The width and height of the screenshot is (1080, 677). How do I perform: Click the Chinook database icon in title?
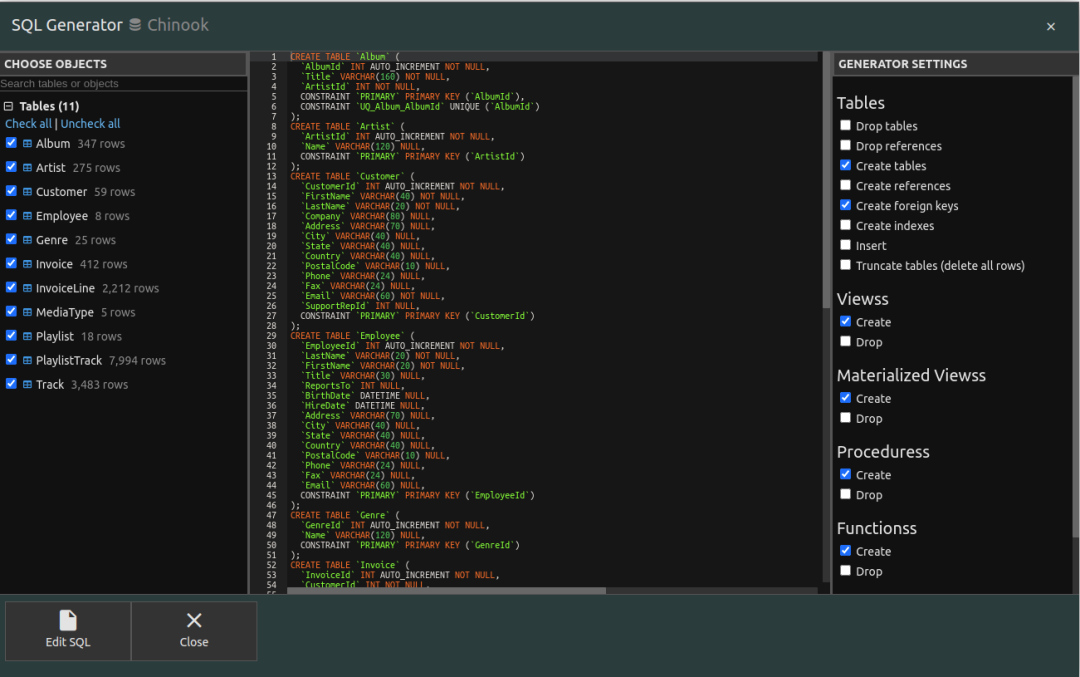[135, 25]
